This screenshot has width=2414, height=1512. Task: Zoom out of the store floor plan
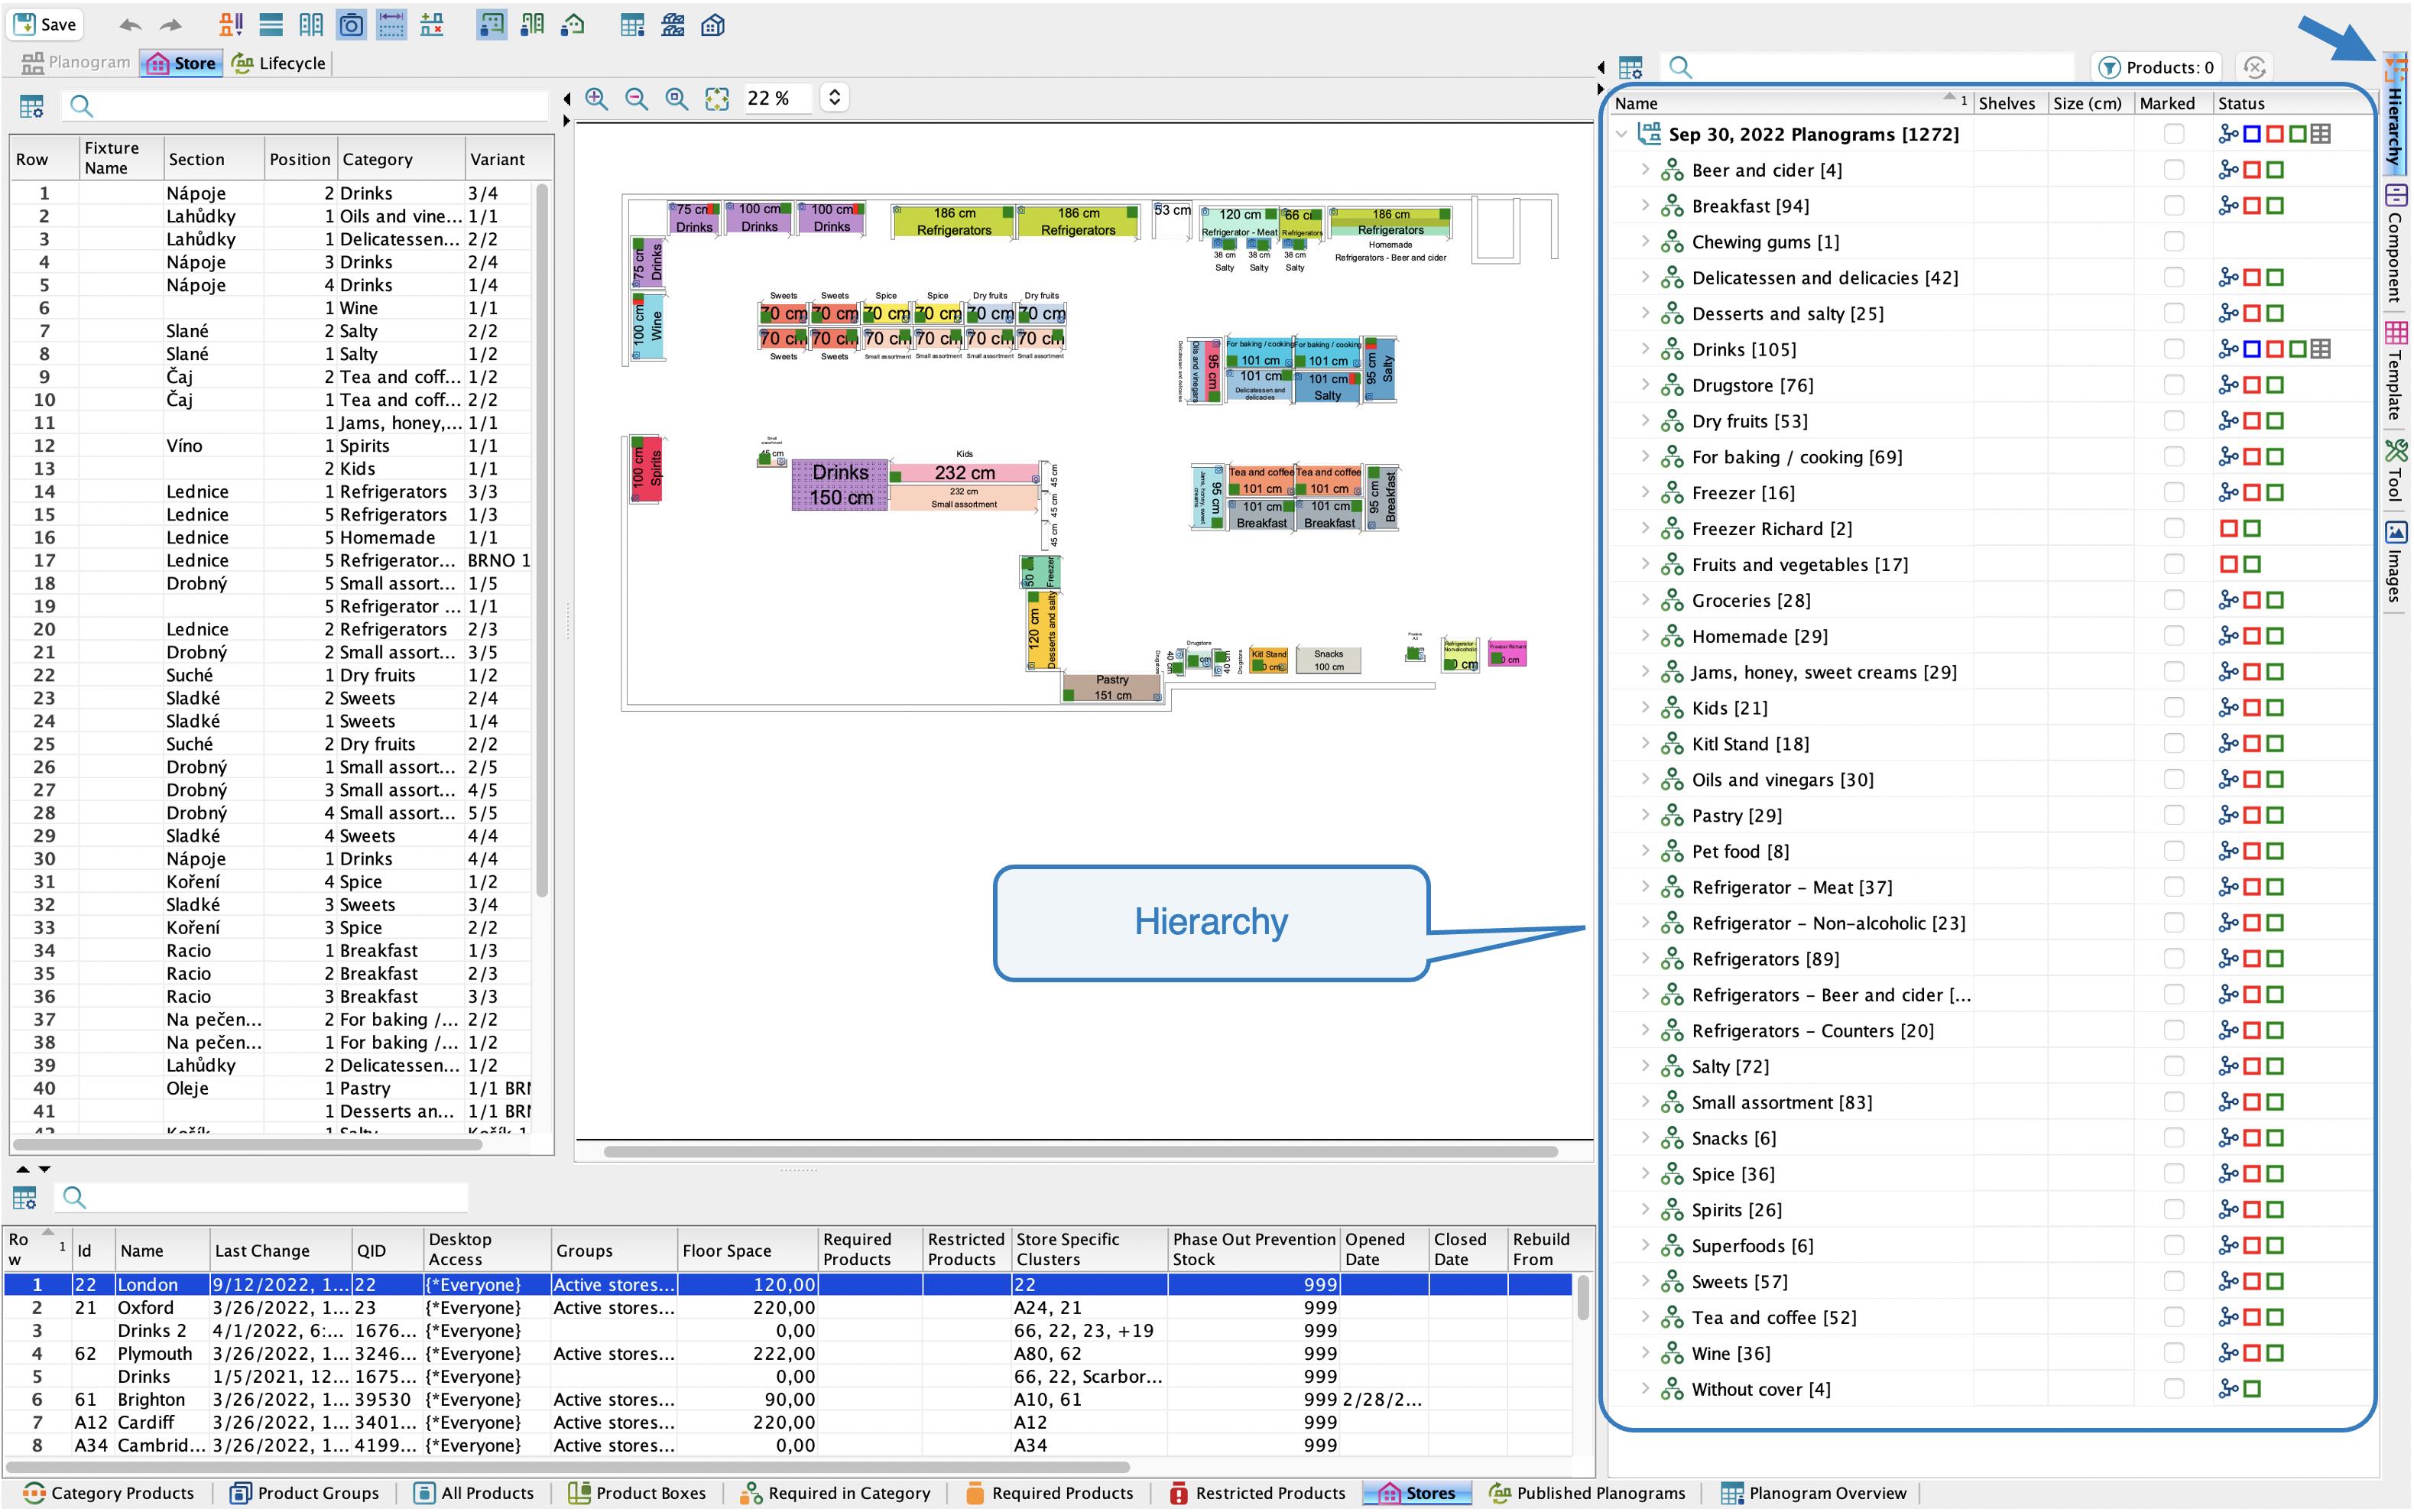[x=636, y=98]
